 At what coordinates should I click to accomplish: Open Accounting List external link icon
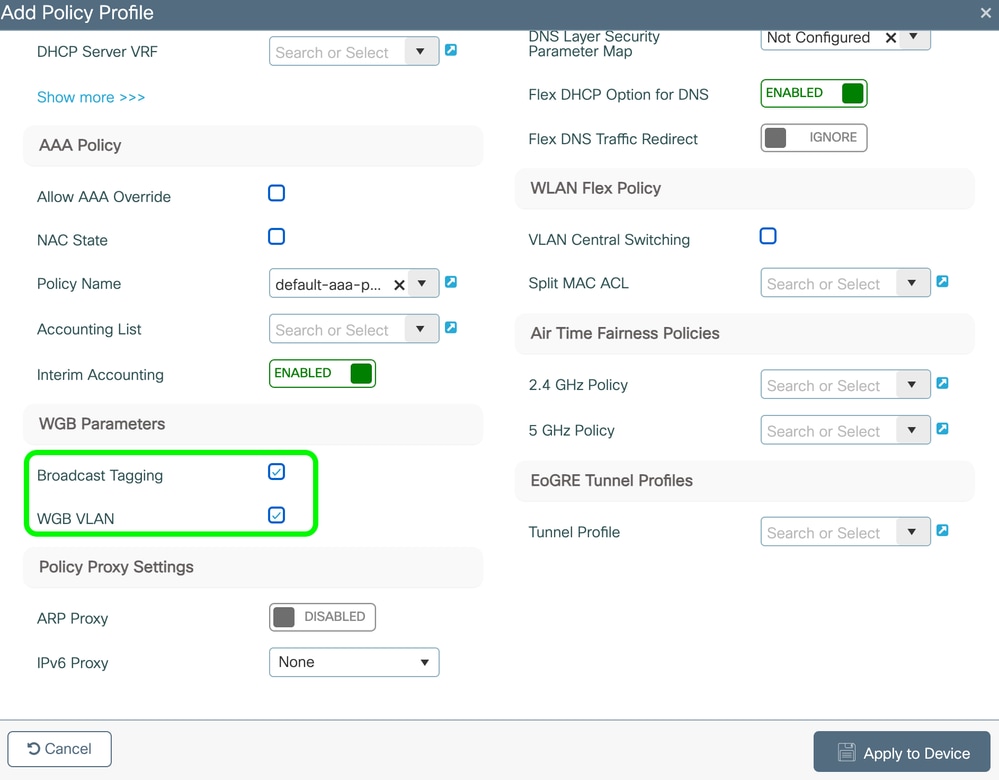coord(450,328)
